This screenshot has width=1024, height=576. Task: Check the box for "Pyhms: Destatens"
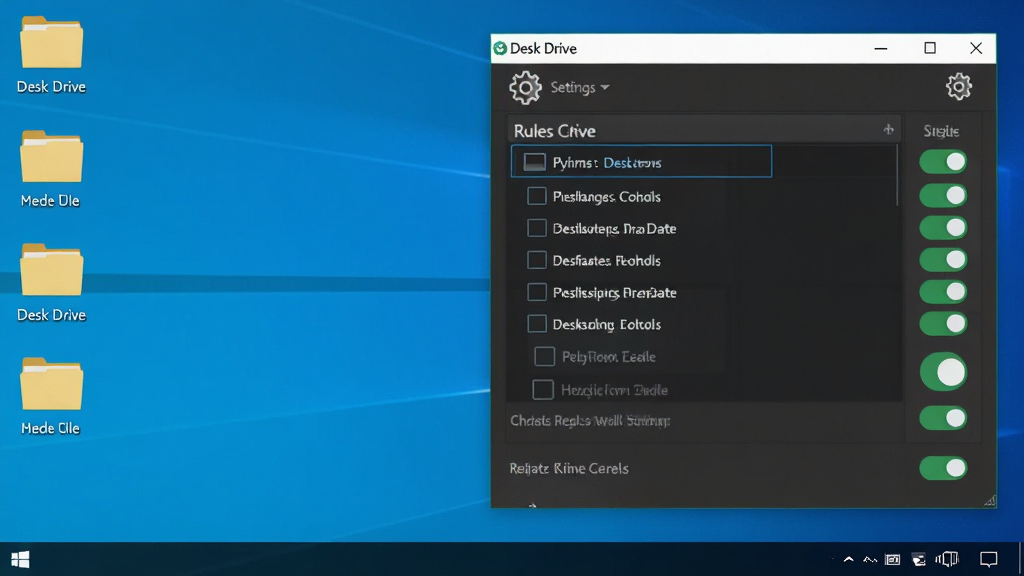pyautogui.click(x=534, y=162)
